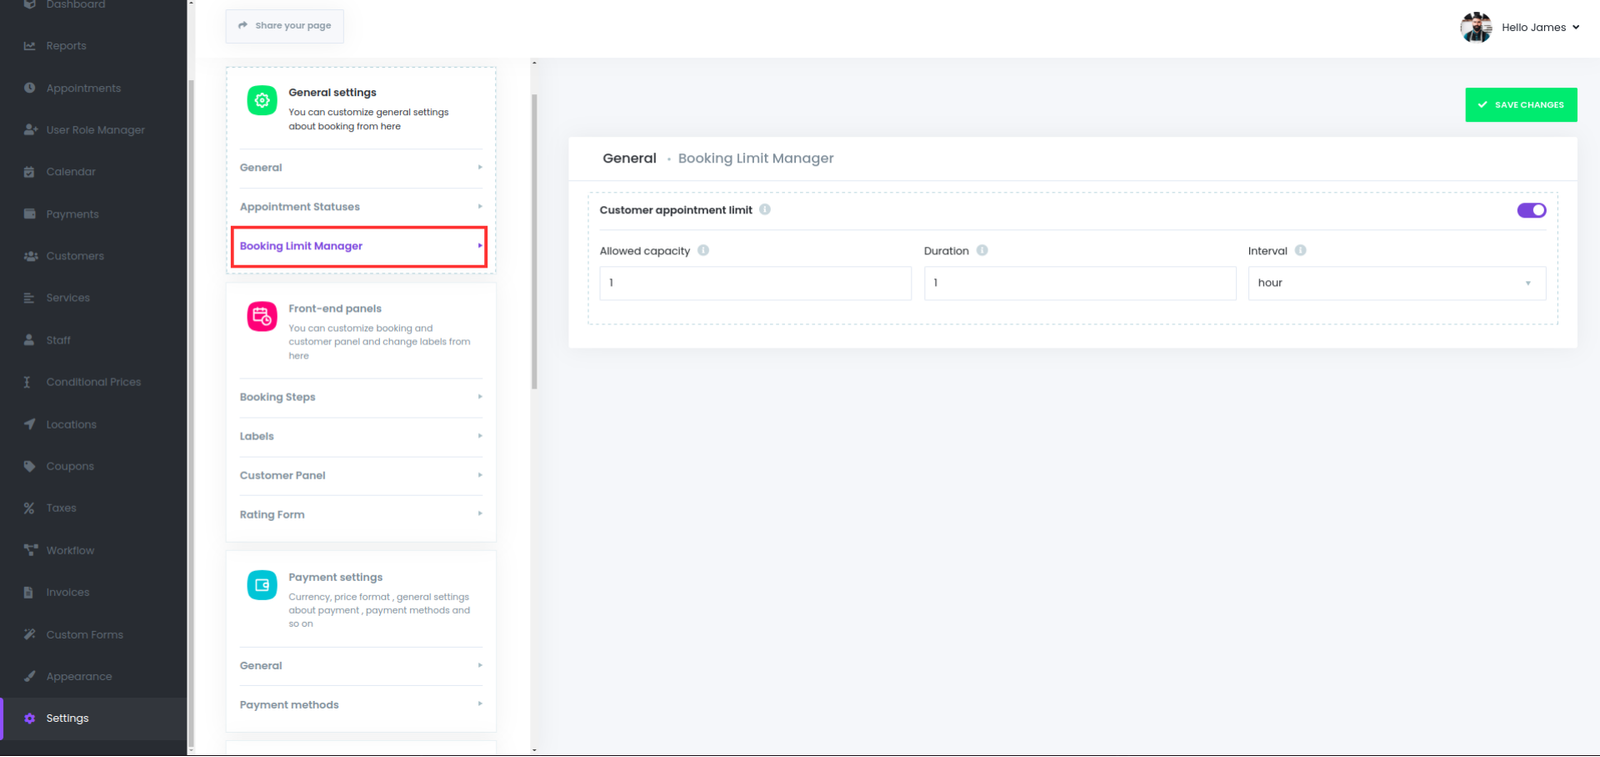
Task: Open the Interval dropdown showing hour
Action: pyautogui.click(x=1396, y=283)
